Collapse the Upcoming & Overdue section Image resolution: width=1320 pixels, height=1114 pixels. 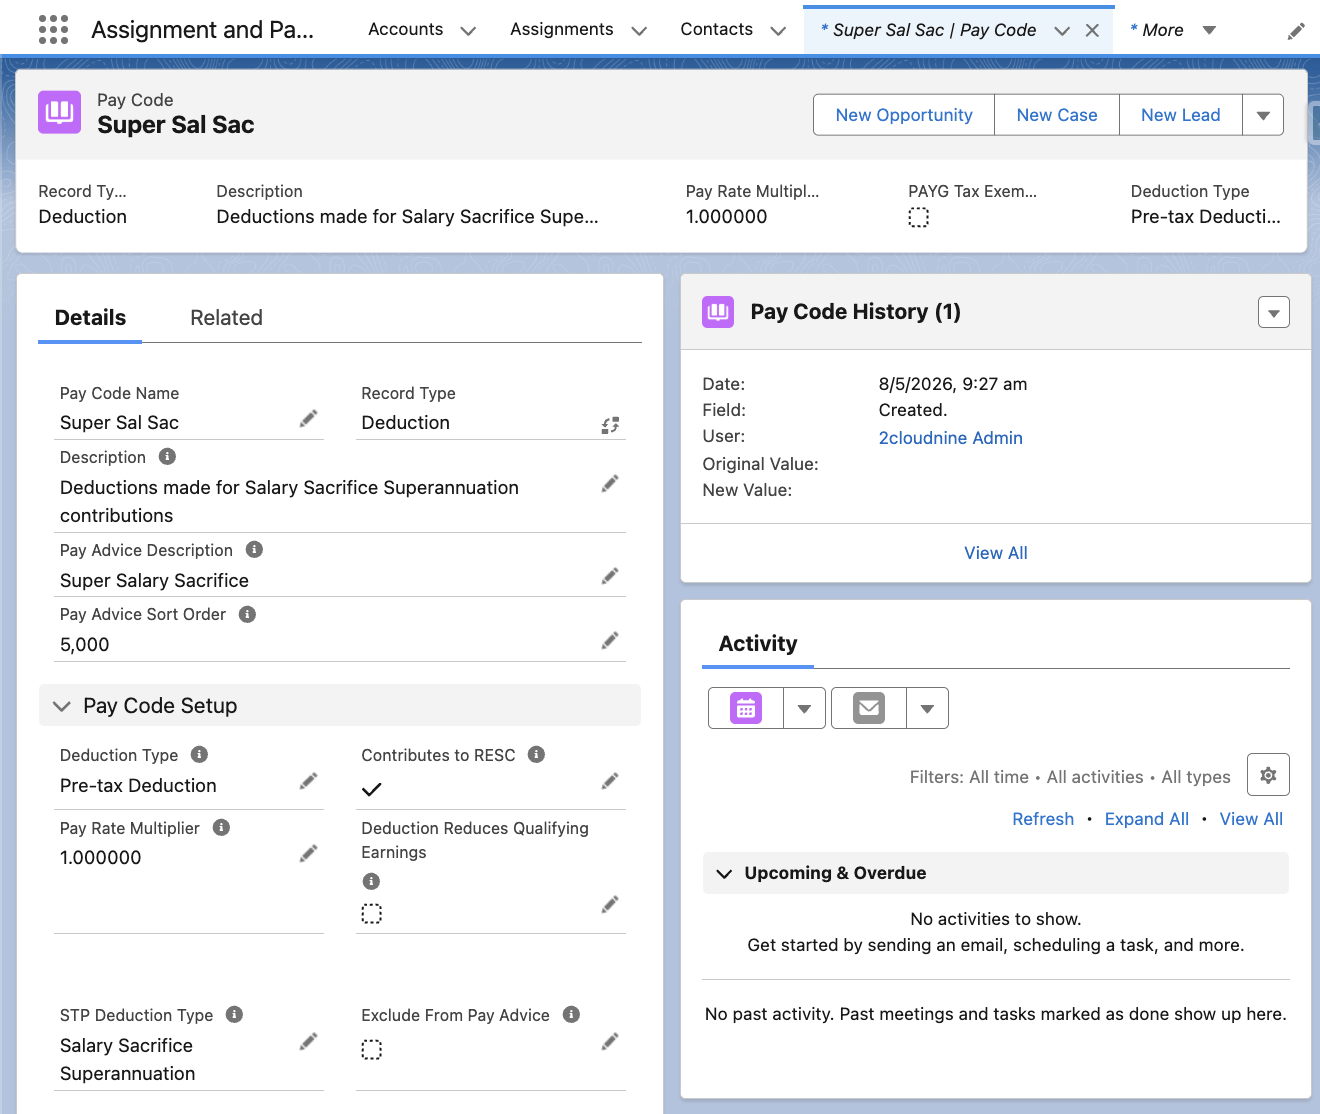(x=724, y=873)
